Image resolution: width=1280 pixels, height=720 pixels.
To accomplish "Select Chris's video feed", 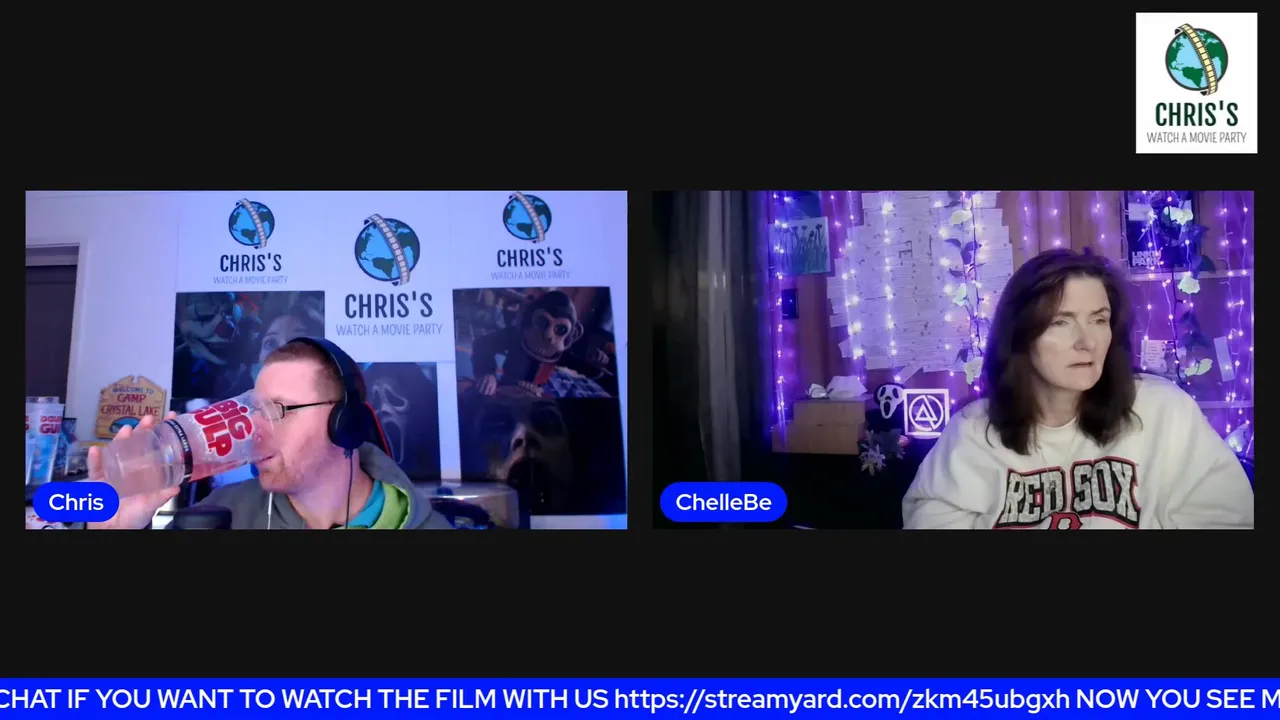I will tap(326, 360).
